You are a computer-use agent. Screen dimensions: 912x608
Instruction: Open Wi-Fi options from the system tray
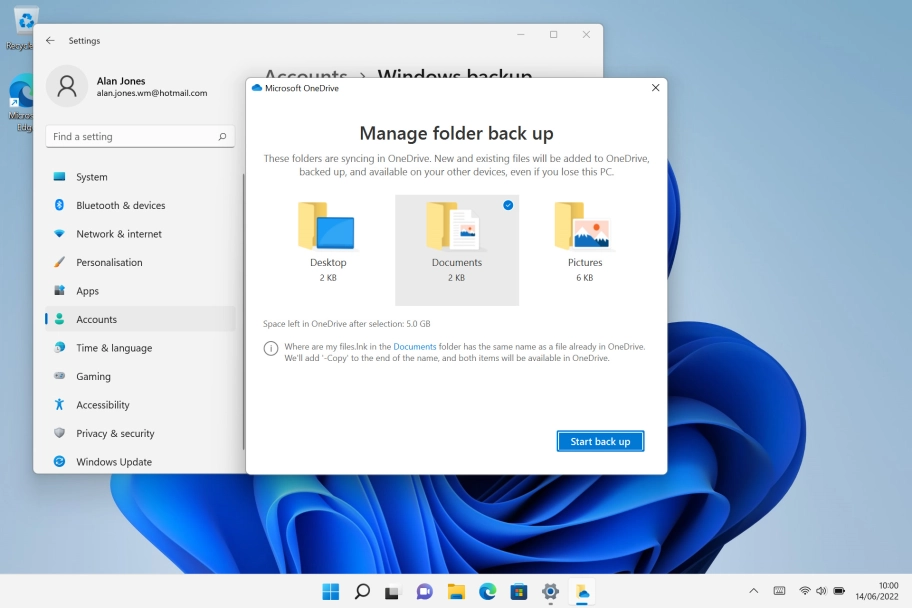coord(806,591)
